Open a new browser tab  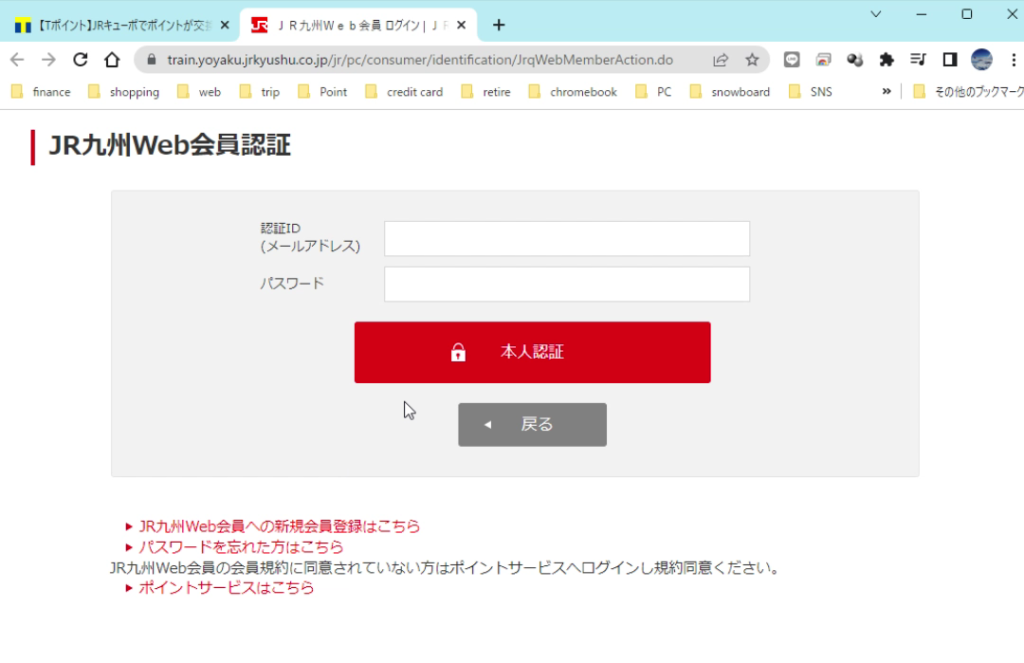click(499, 25)
